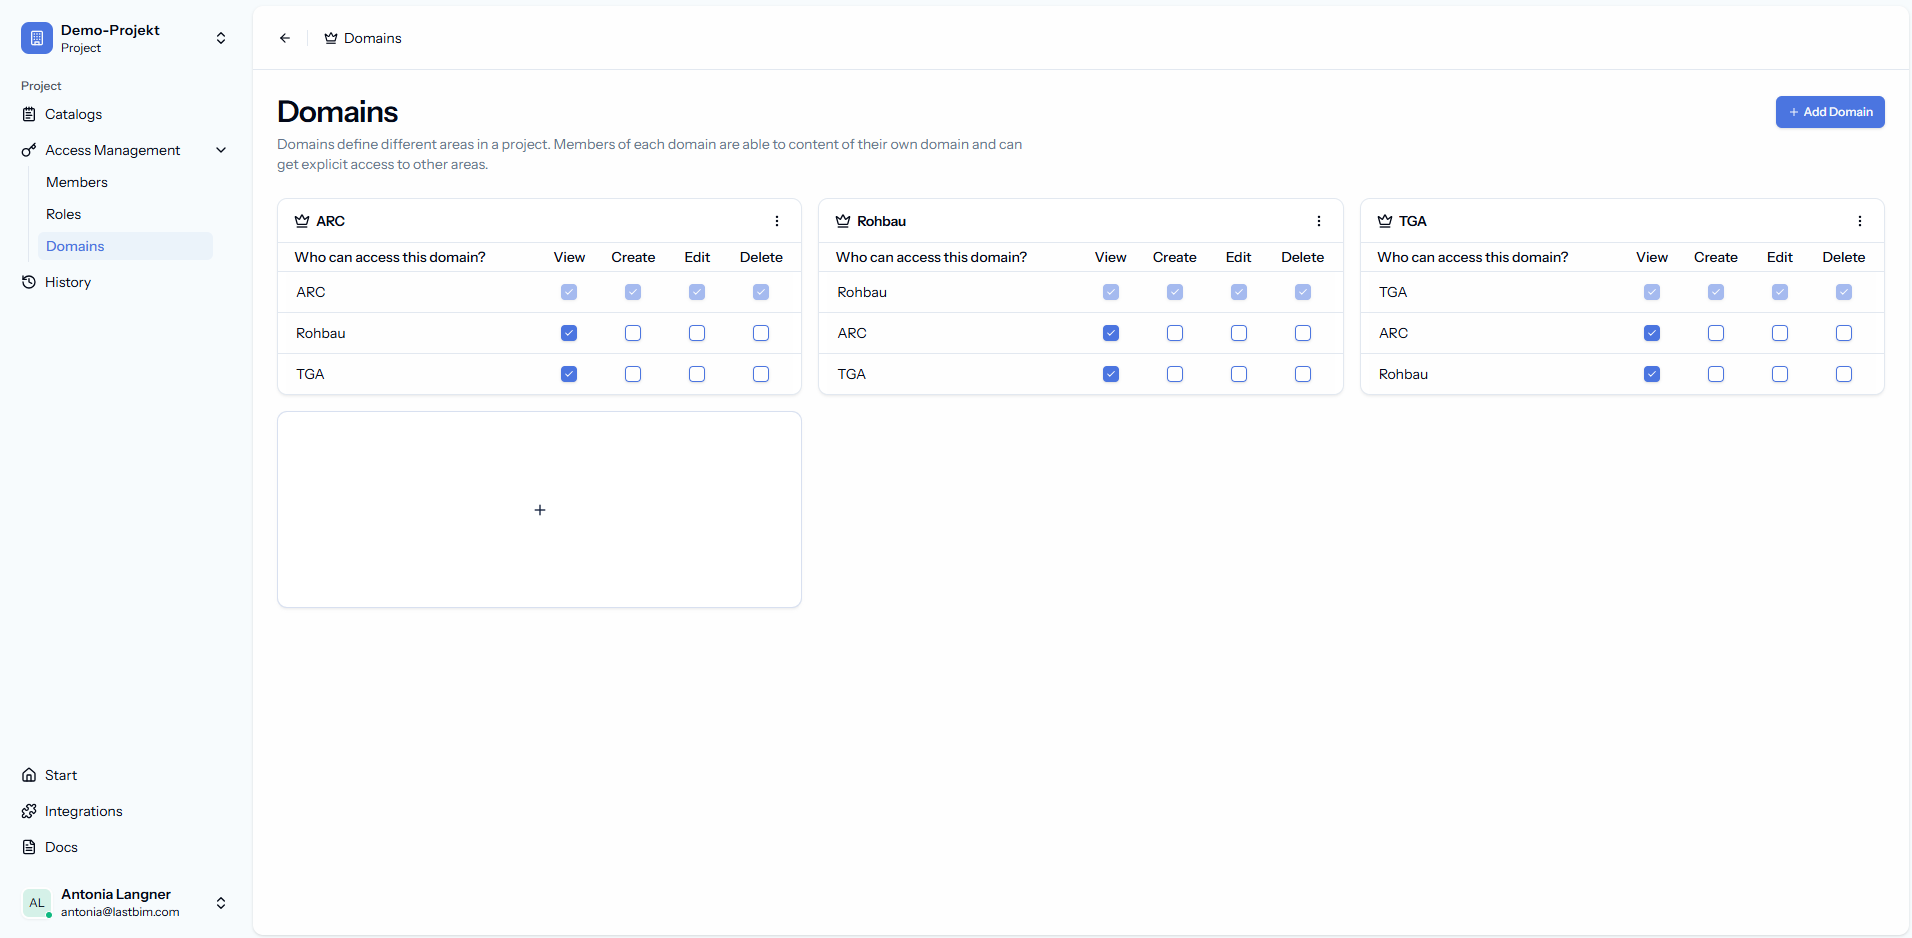Enable Edit for ARC in TGA domain
Screen dimensions: 1912x938
tap(1780, 333)
